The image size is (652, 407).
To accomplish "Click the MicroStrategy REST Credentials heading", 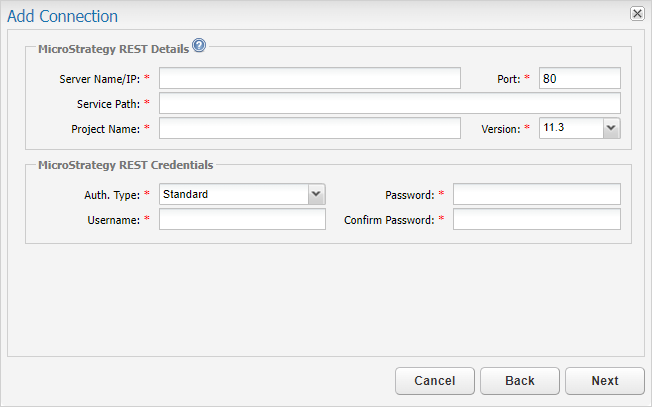I will point(126,165).
